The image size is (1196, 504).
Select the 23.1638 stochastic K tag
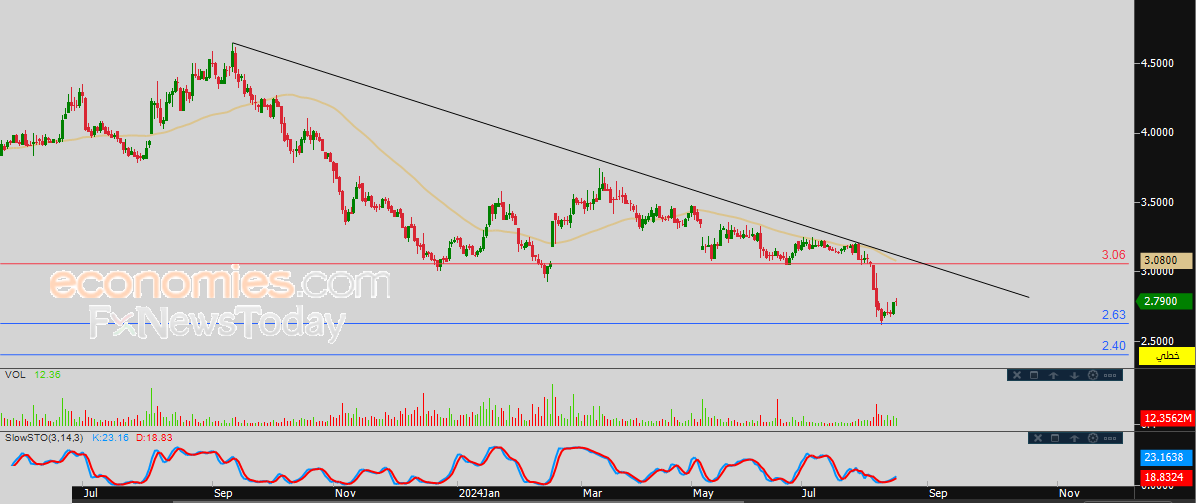1165,458
